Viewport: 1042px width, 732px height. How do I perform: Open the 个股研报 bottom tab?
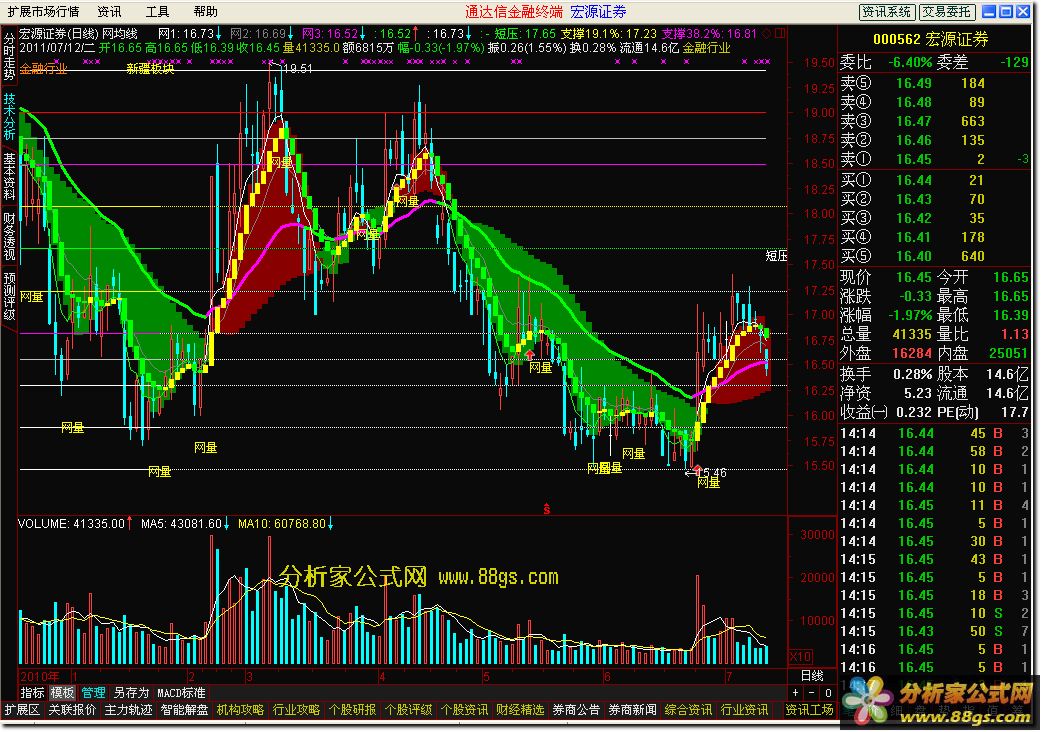tap(352, 710)
